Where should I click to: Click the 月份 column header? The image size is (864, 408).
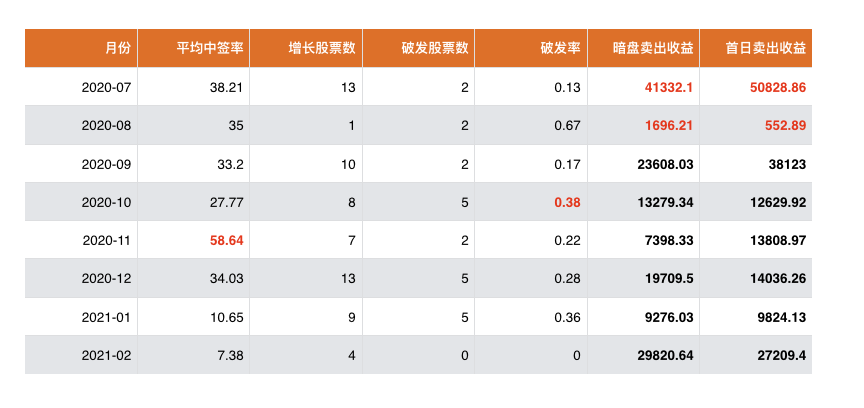click(116, 49)
